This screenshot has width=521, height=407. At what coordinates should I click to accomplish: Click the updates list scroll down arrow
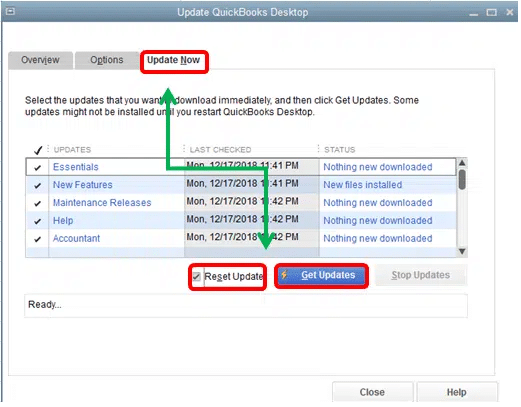462,252
